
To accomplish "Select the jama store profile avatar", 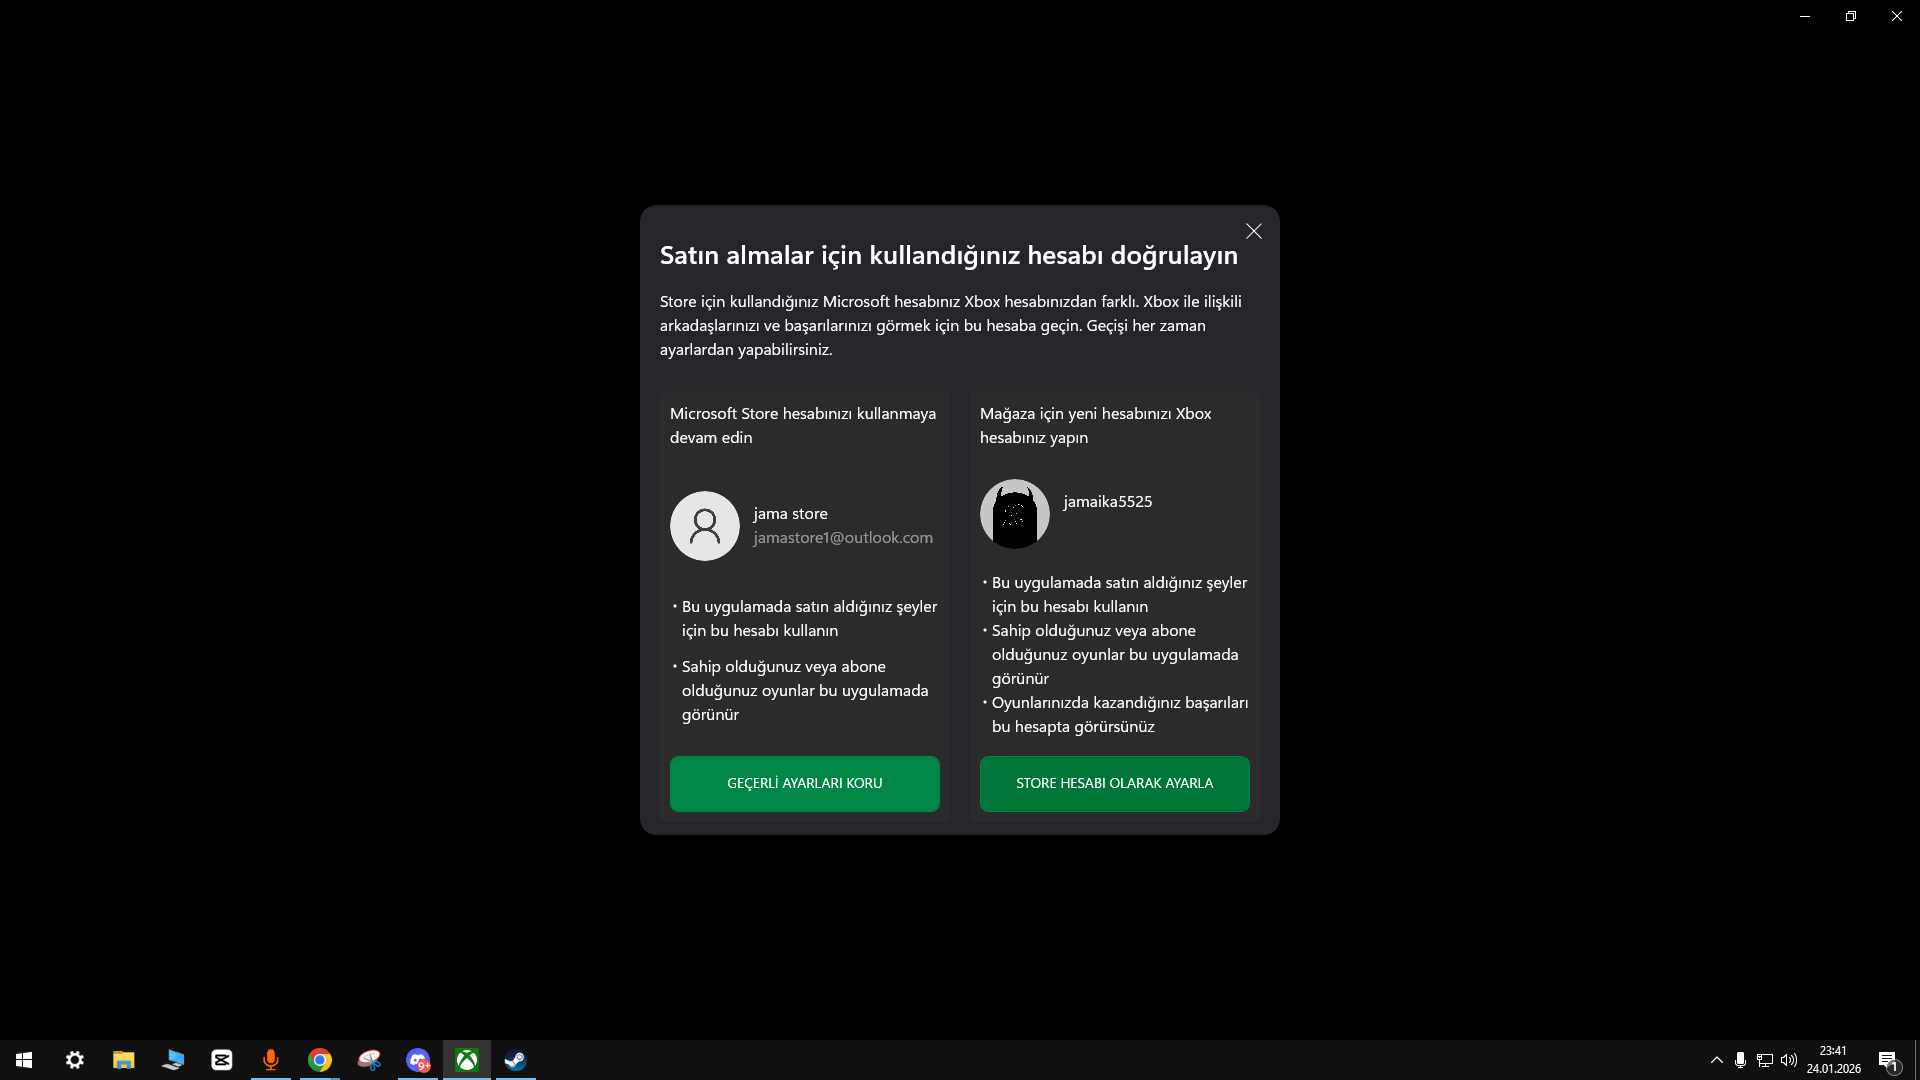I will [705, 526].
